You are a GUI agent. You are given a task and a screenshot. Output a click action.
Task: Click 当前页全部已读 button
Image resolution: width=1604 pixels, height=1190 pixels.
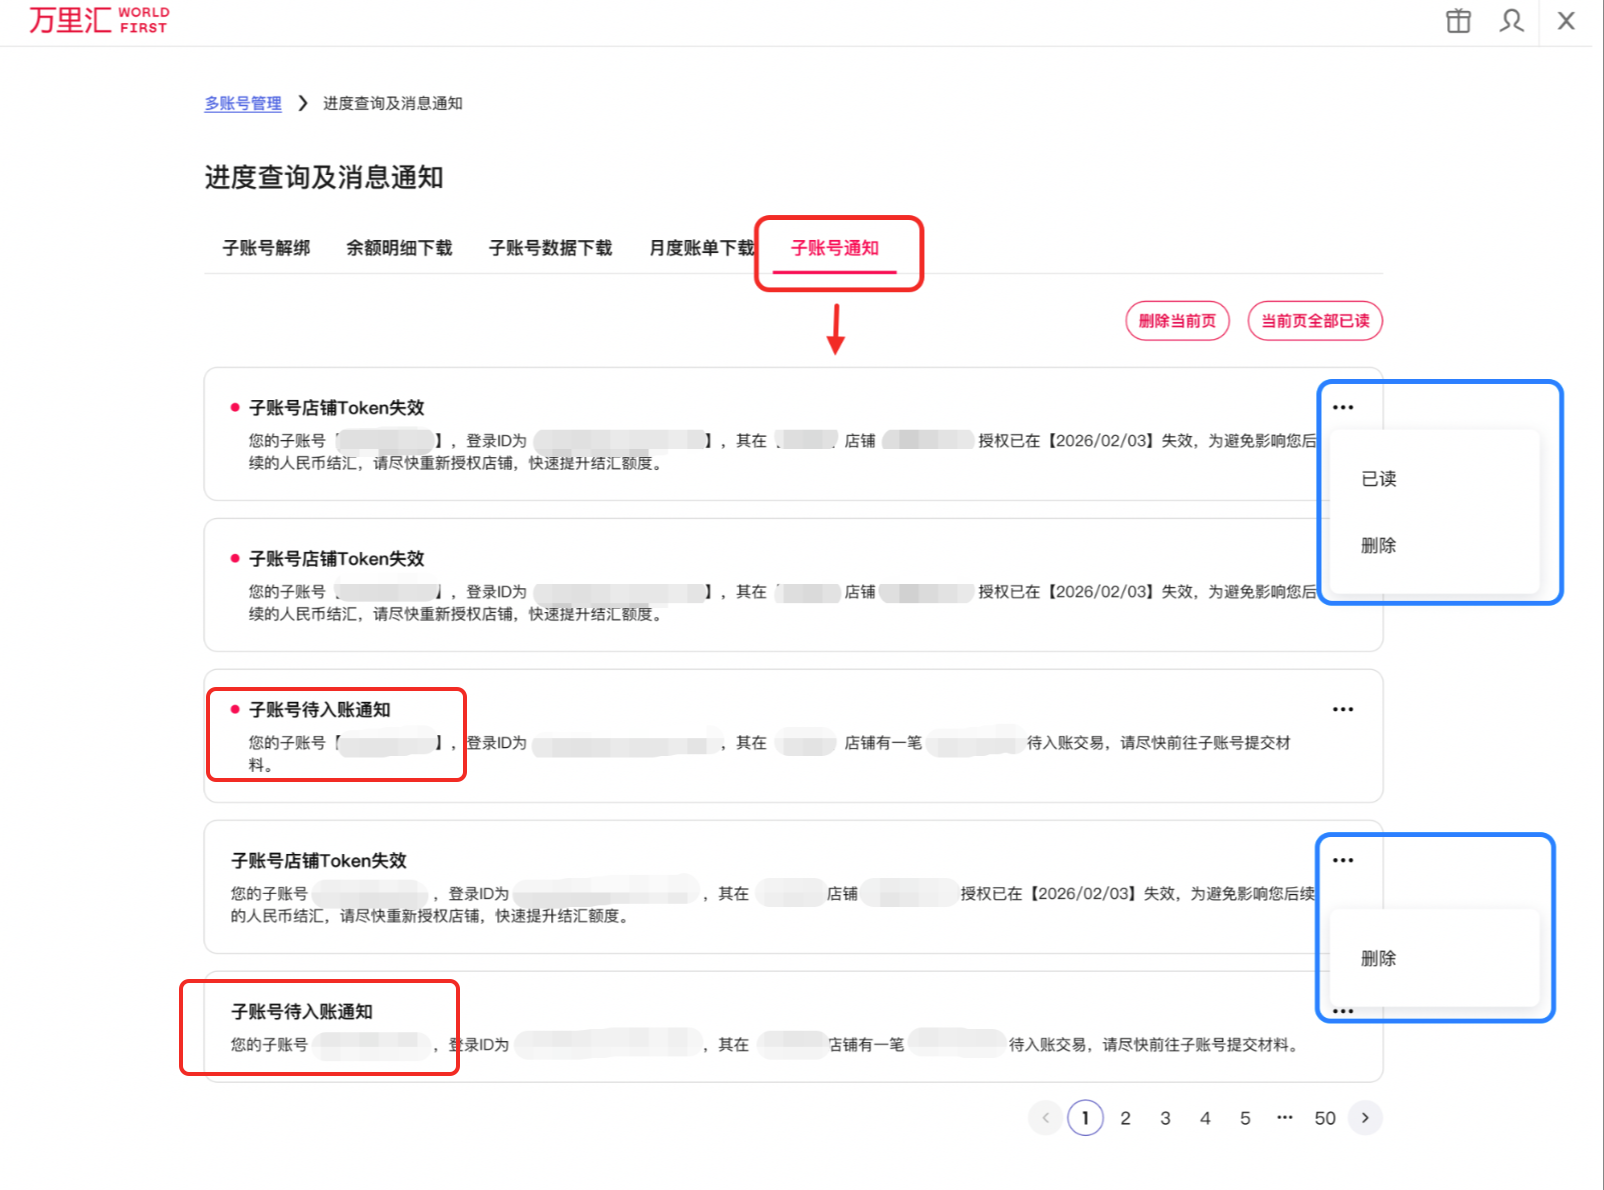point(1315,321)
